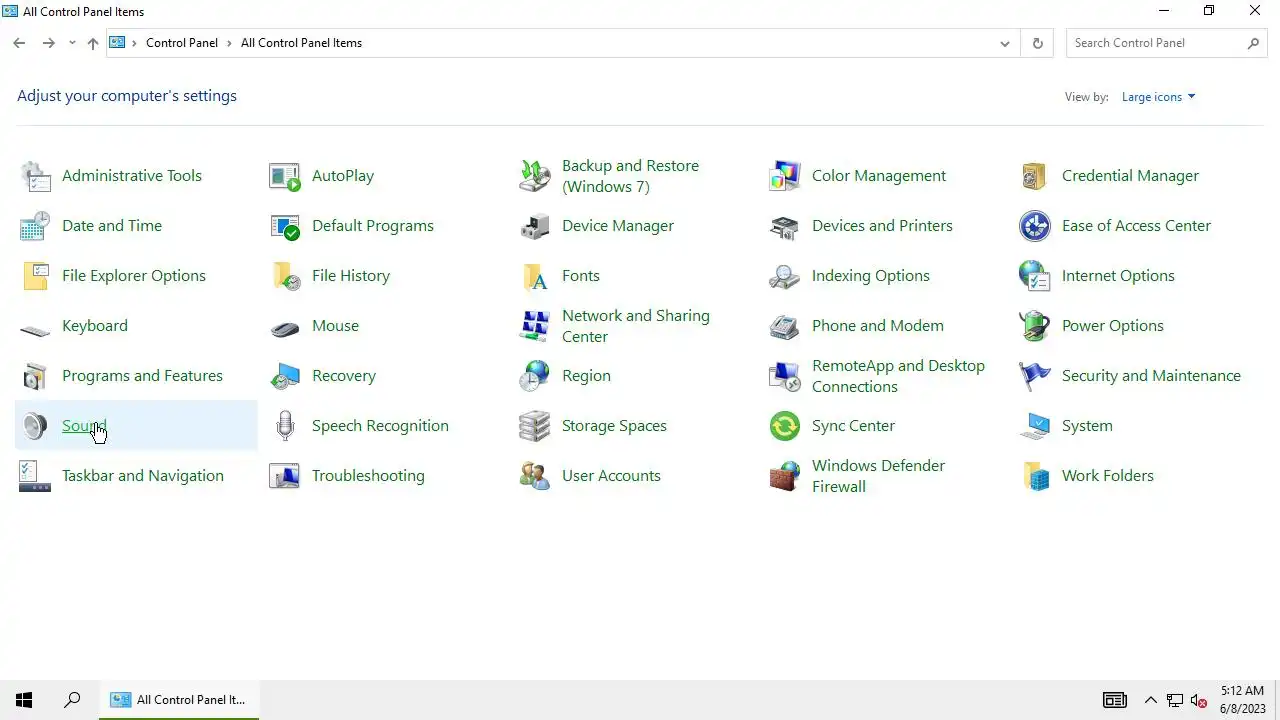
Task: Click the Forward navigation arrow
Action: coord(48,43)
